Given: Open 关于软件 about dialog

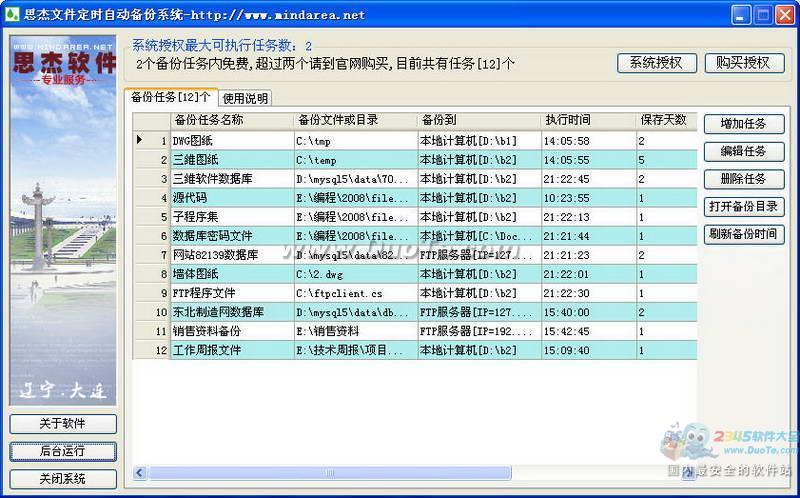Looking at the screenshot, I should 63,424.
